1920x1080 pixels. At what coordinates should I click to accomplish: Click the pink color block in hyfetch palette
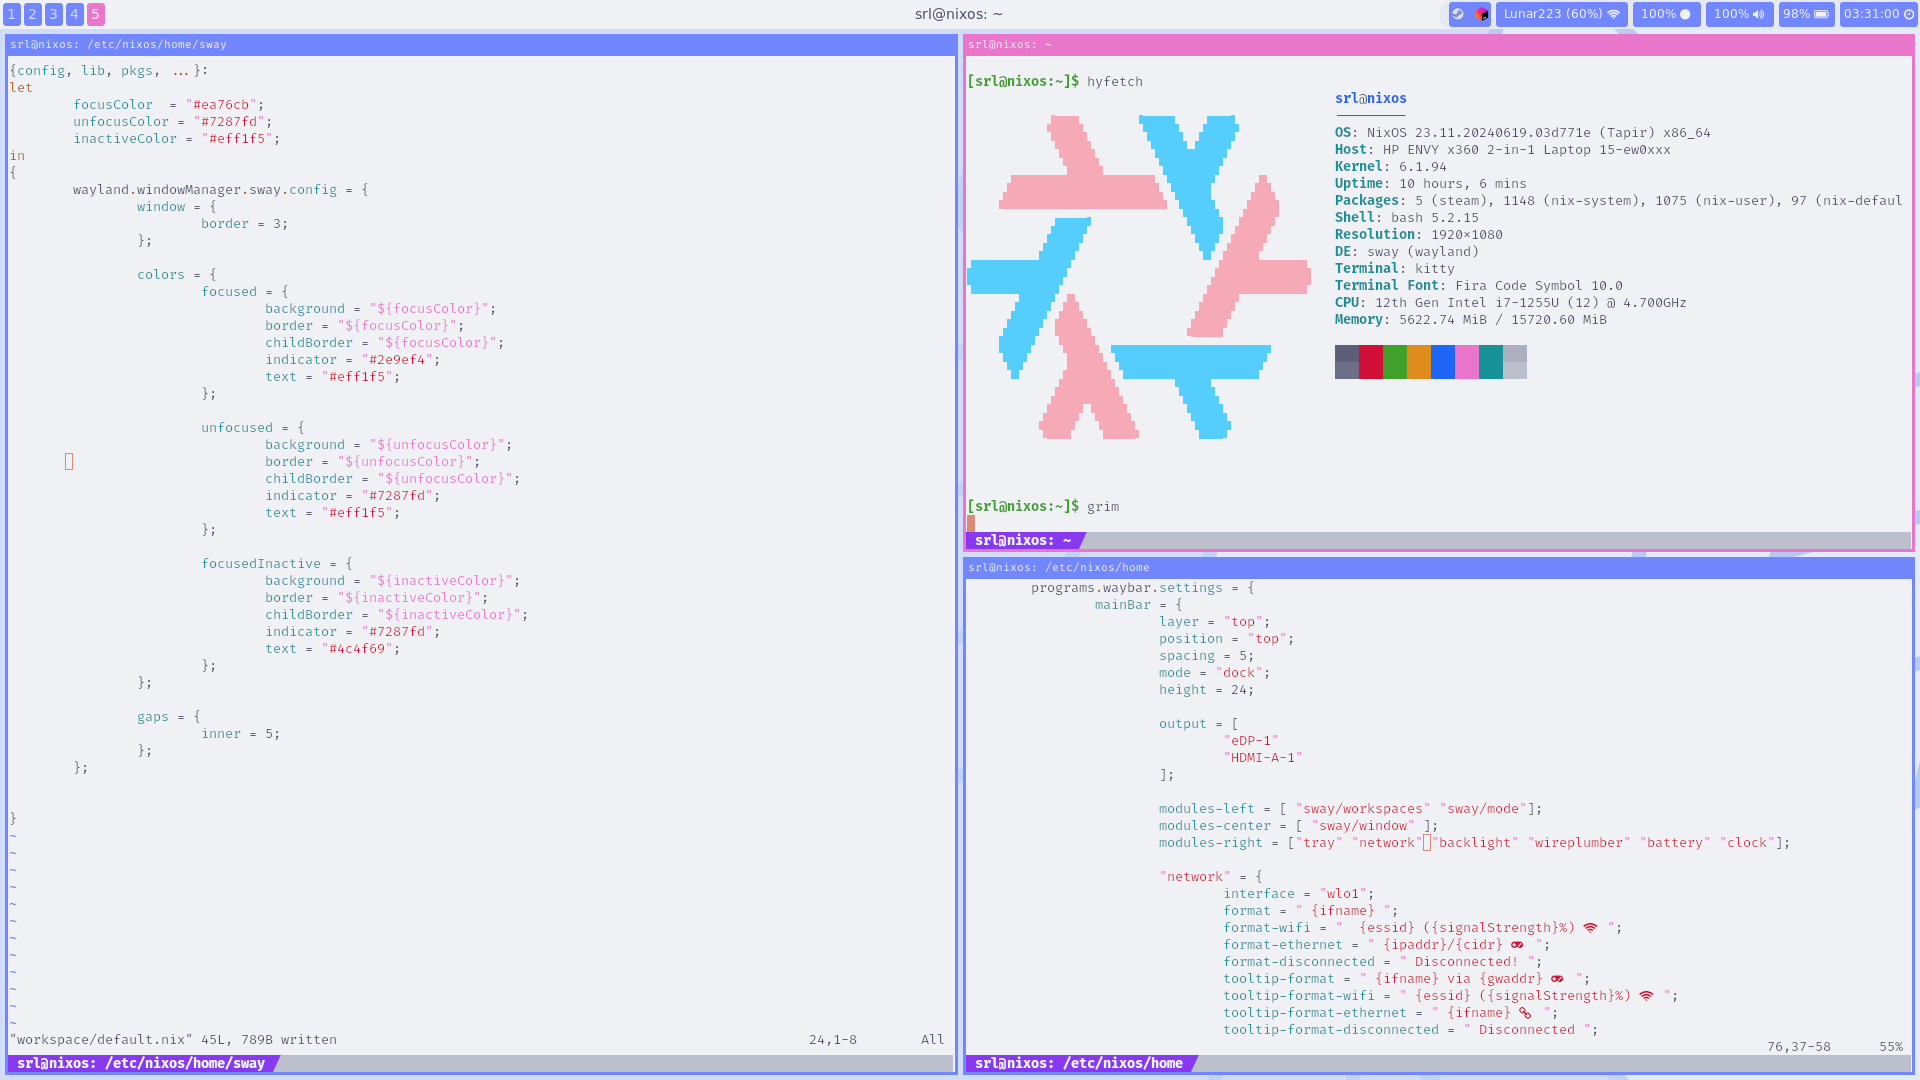tap(1467, 362)
